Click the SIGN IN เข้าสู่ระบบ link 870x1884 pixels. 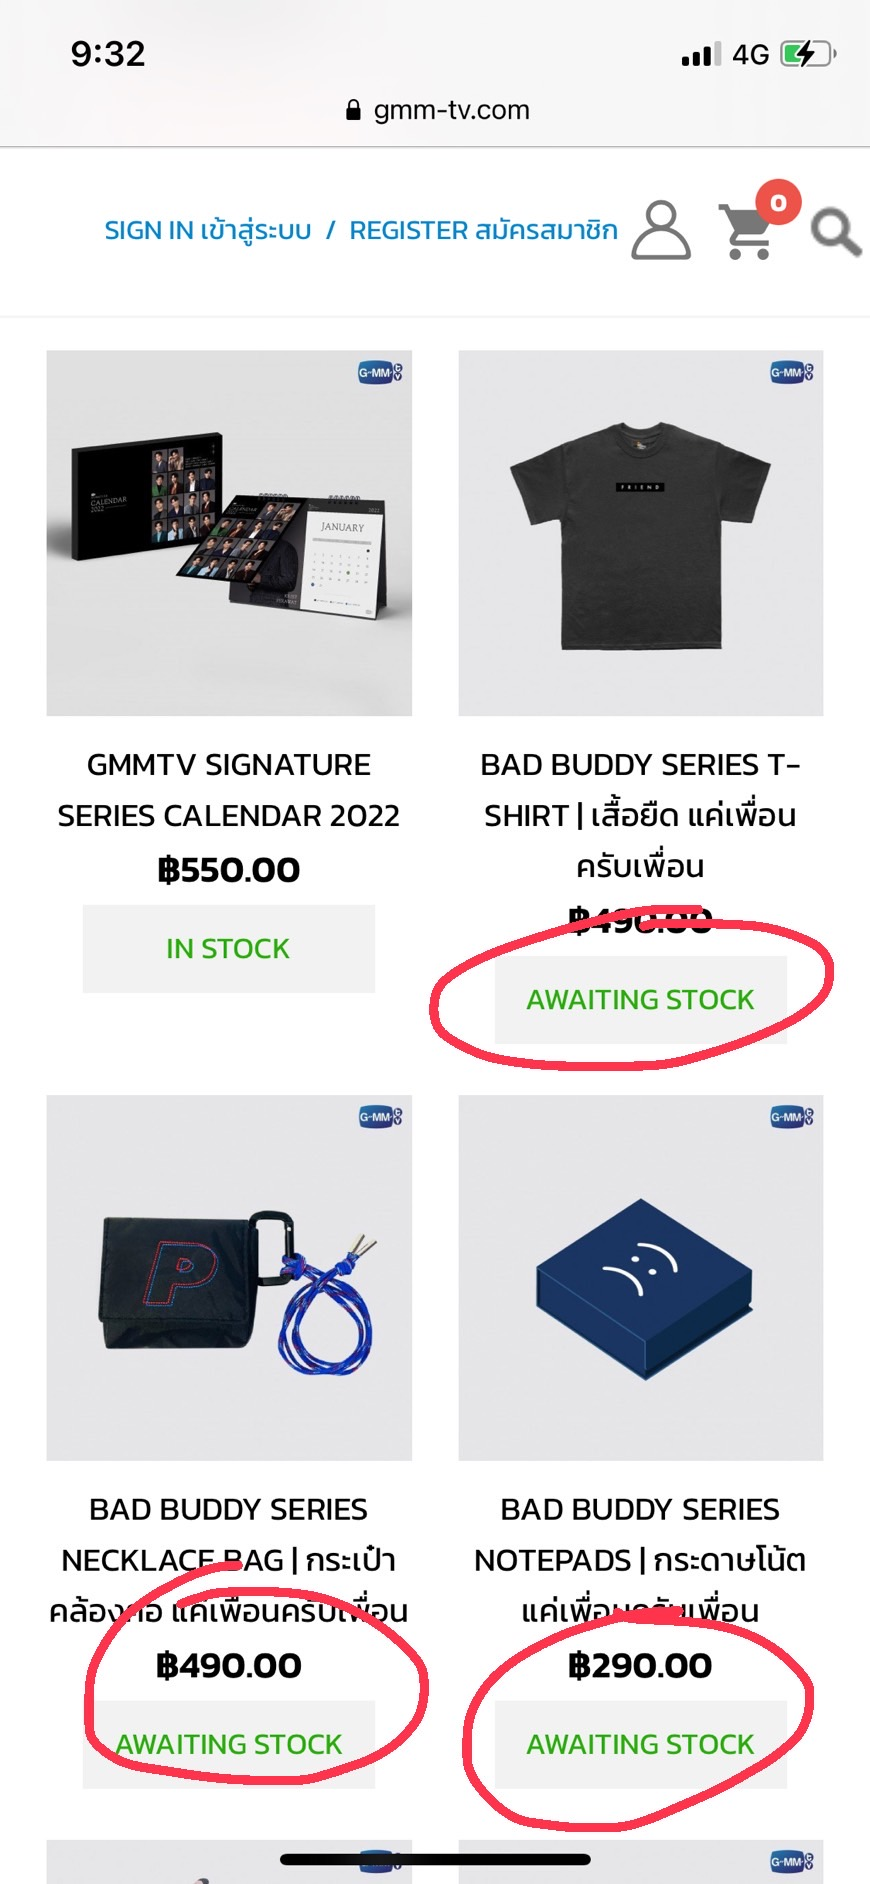pyautogui.click(x=208, y=231)
